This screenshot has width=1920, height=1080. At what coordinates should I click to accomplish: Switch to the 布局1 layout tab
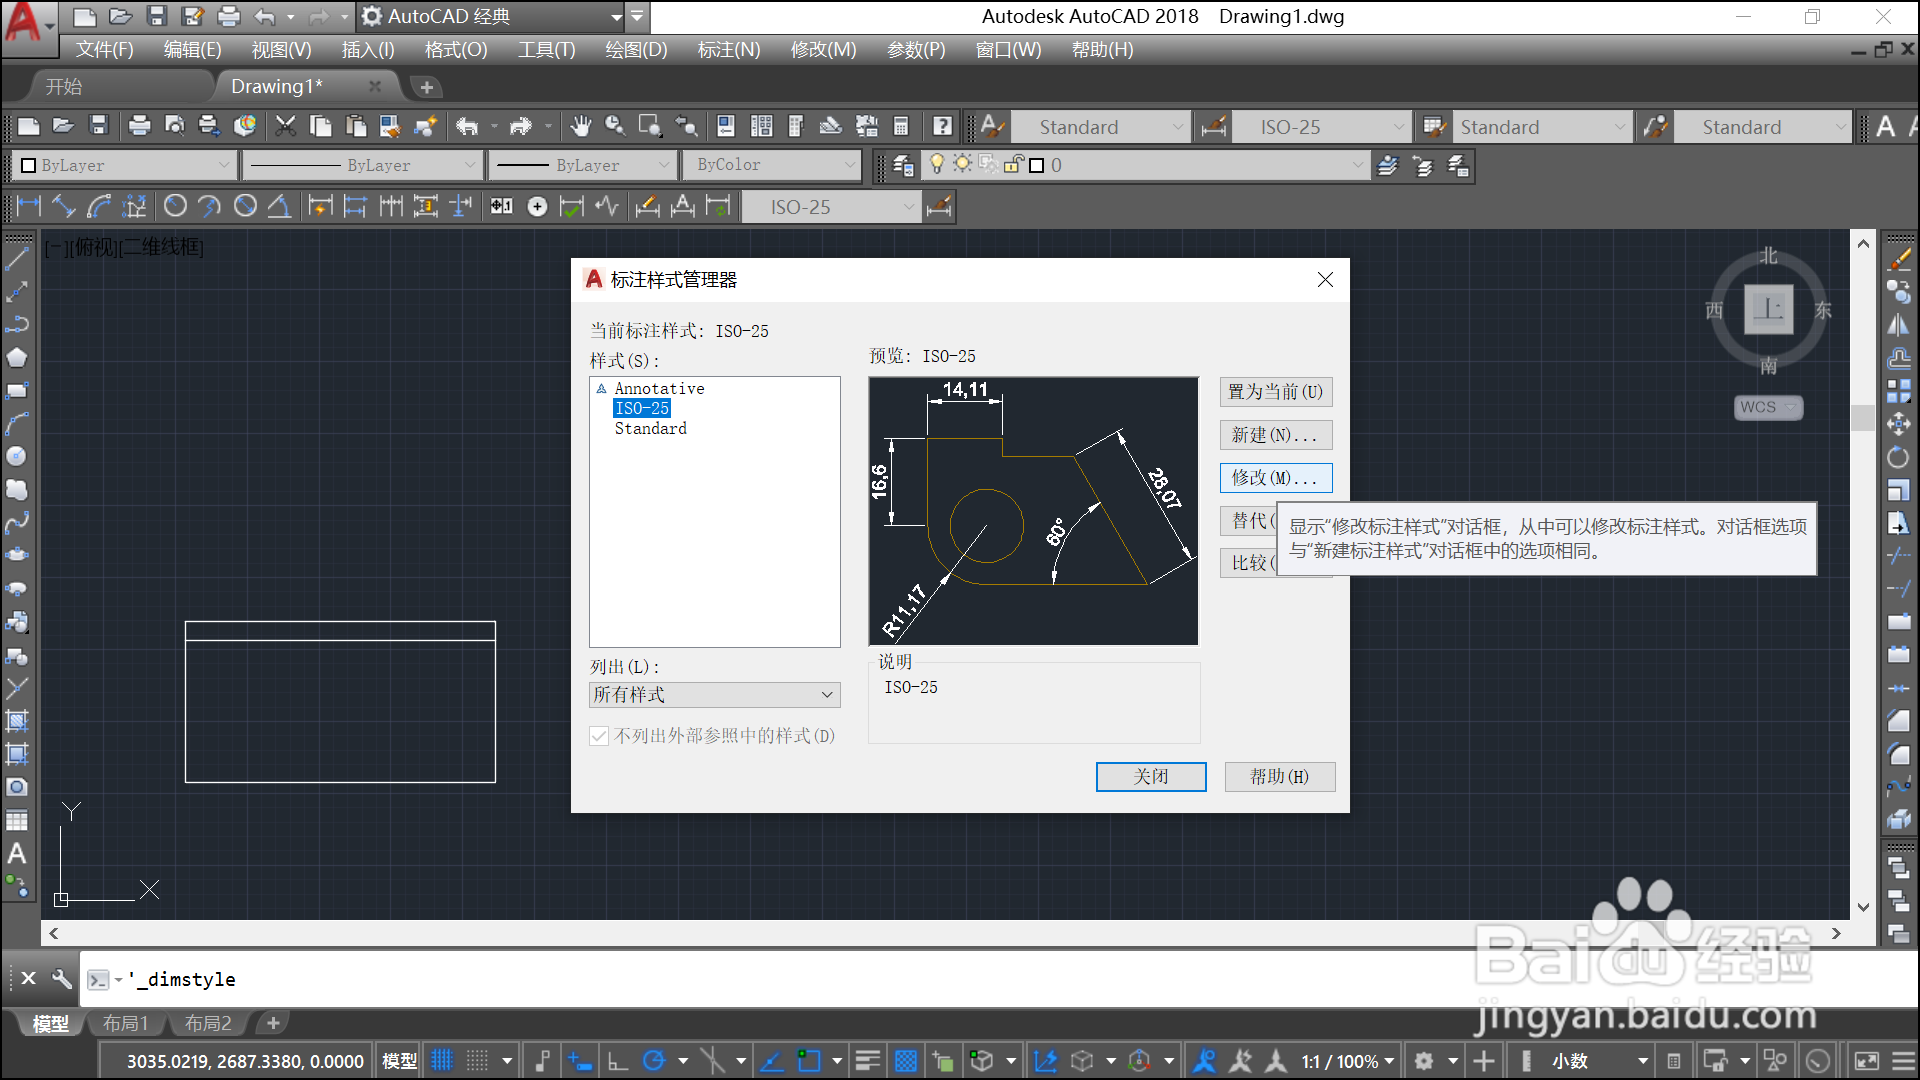click(126, 1023)
